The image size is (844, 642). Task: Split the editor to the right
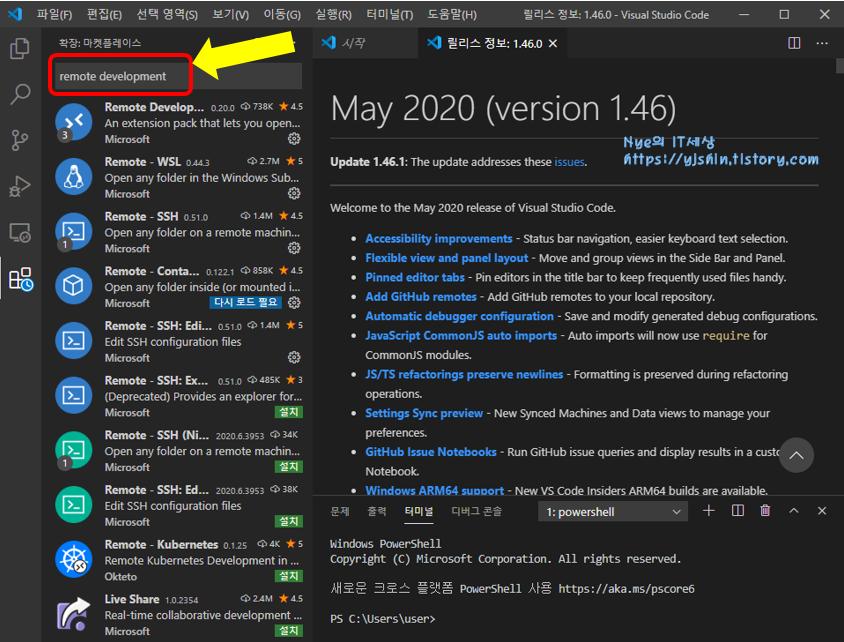(x=794, y=43)
